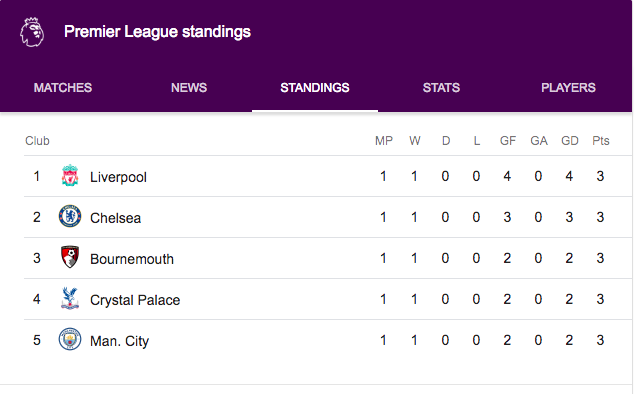
Task: Click the Pts column header
Action: [601, 141]
